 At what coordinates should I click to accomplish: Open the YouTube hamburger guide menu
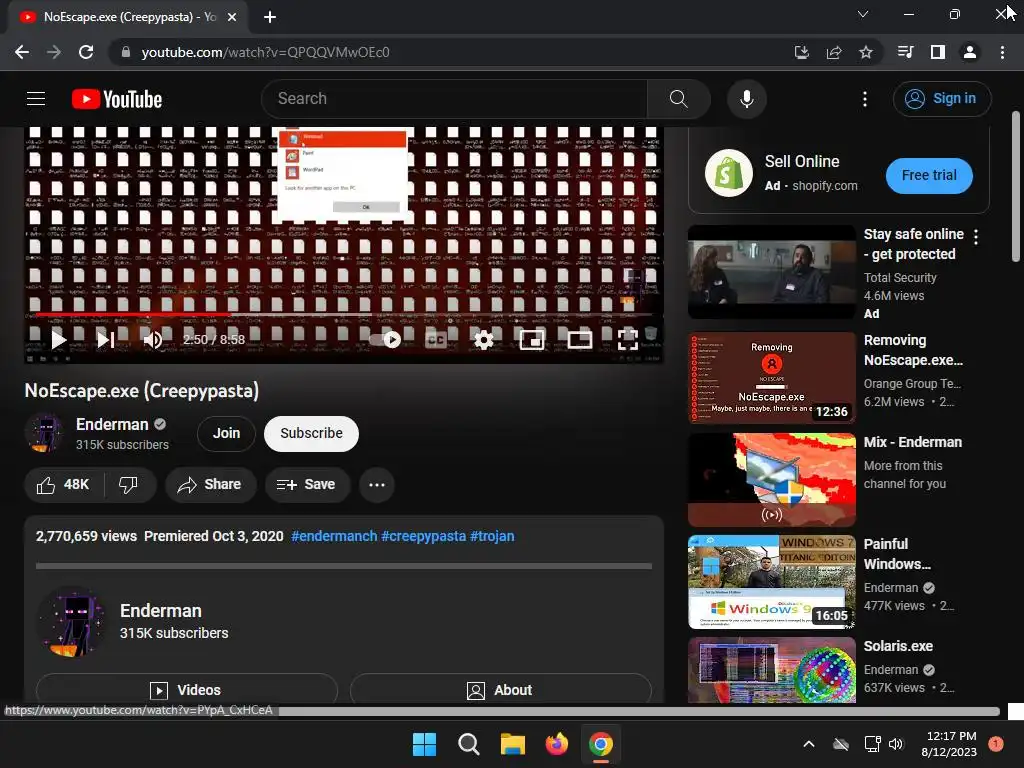pyautogui.click(x=36, y=99)
